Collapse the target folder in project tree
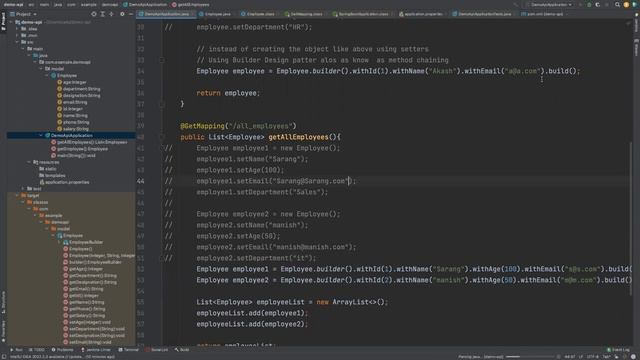The width and height of the screenshot is (640, 360). tap(17, 195)
